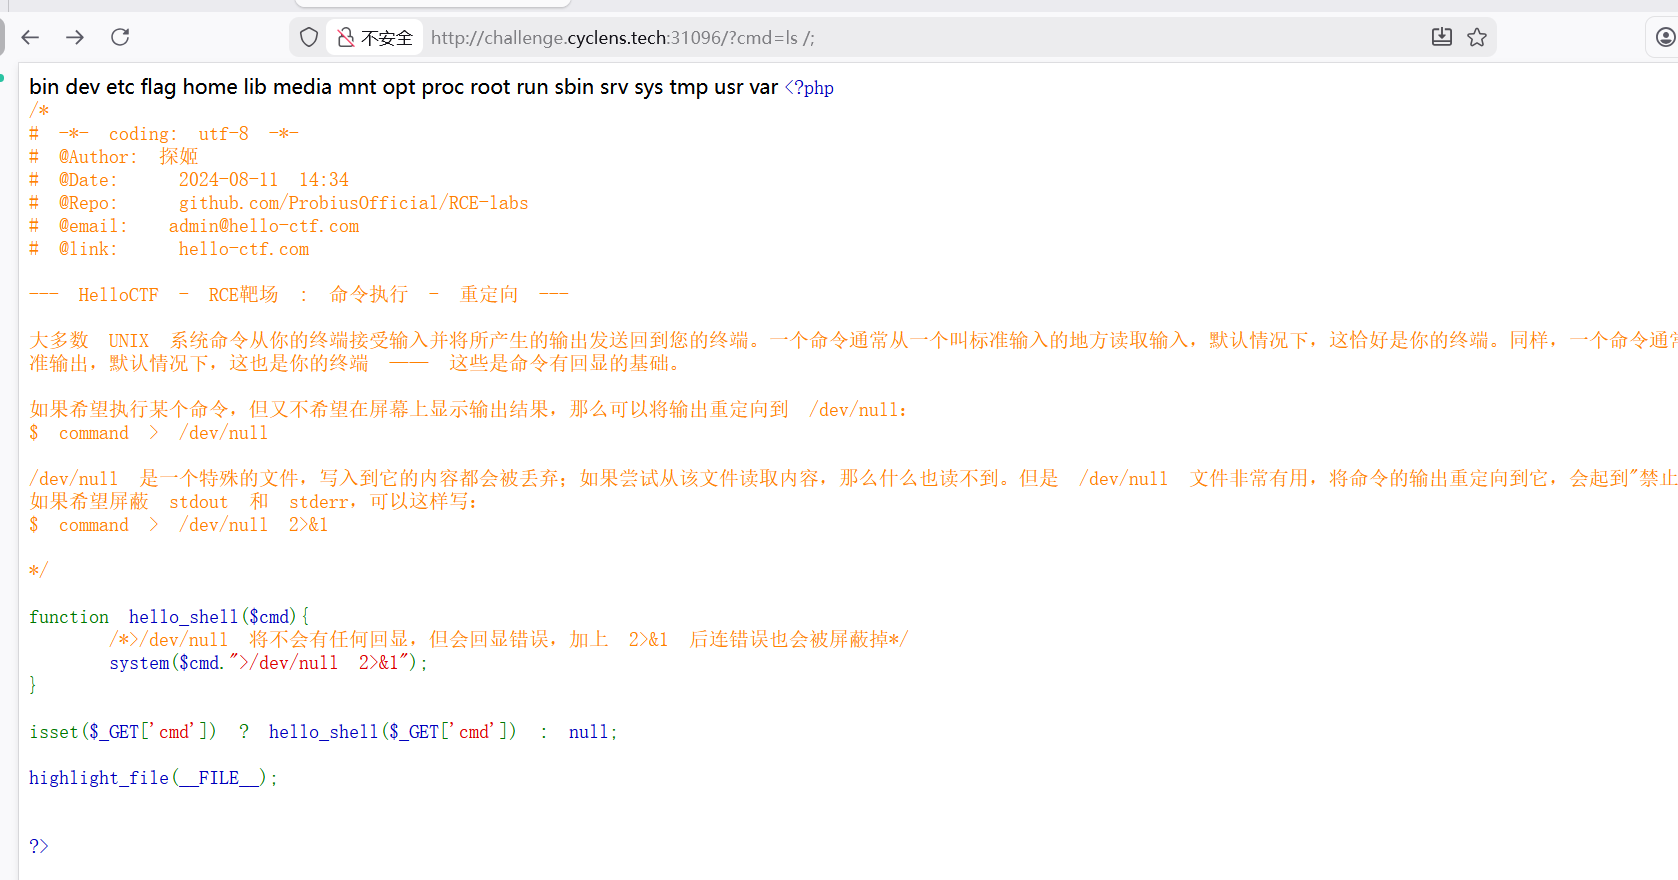Click the '@link: hello-ctf.com' line
1678x880 pixels.
pyautogui.click(x=169, y=249)
